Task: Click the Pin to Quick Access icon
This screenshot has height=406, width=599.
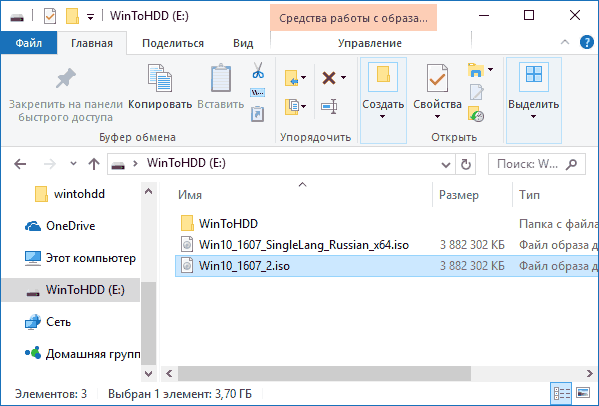Action: [66, 78]
